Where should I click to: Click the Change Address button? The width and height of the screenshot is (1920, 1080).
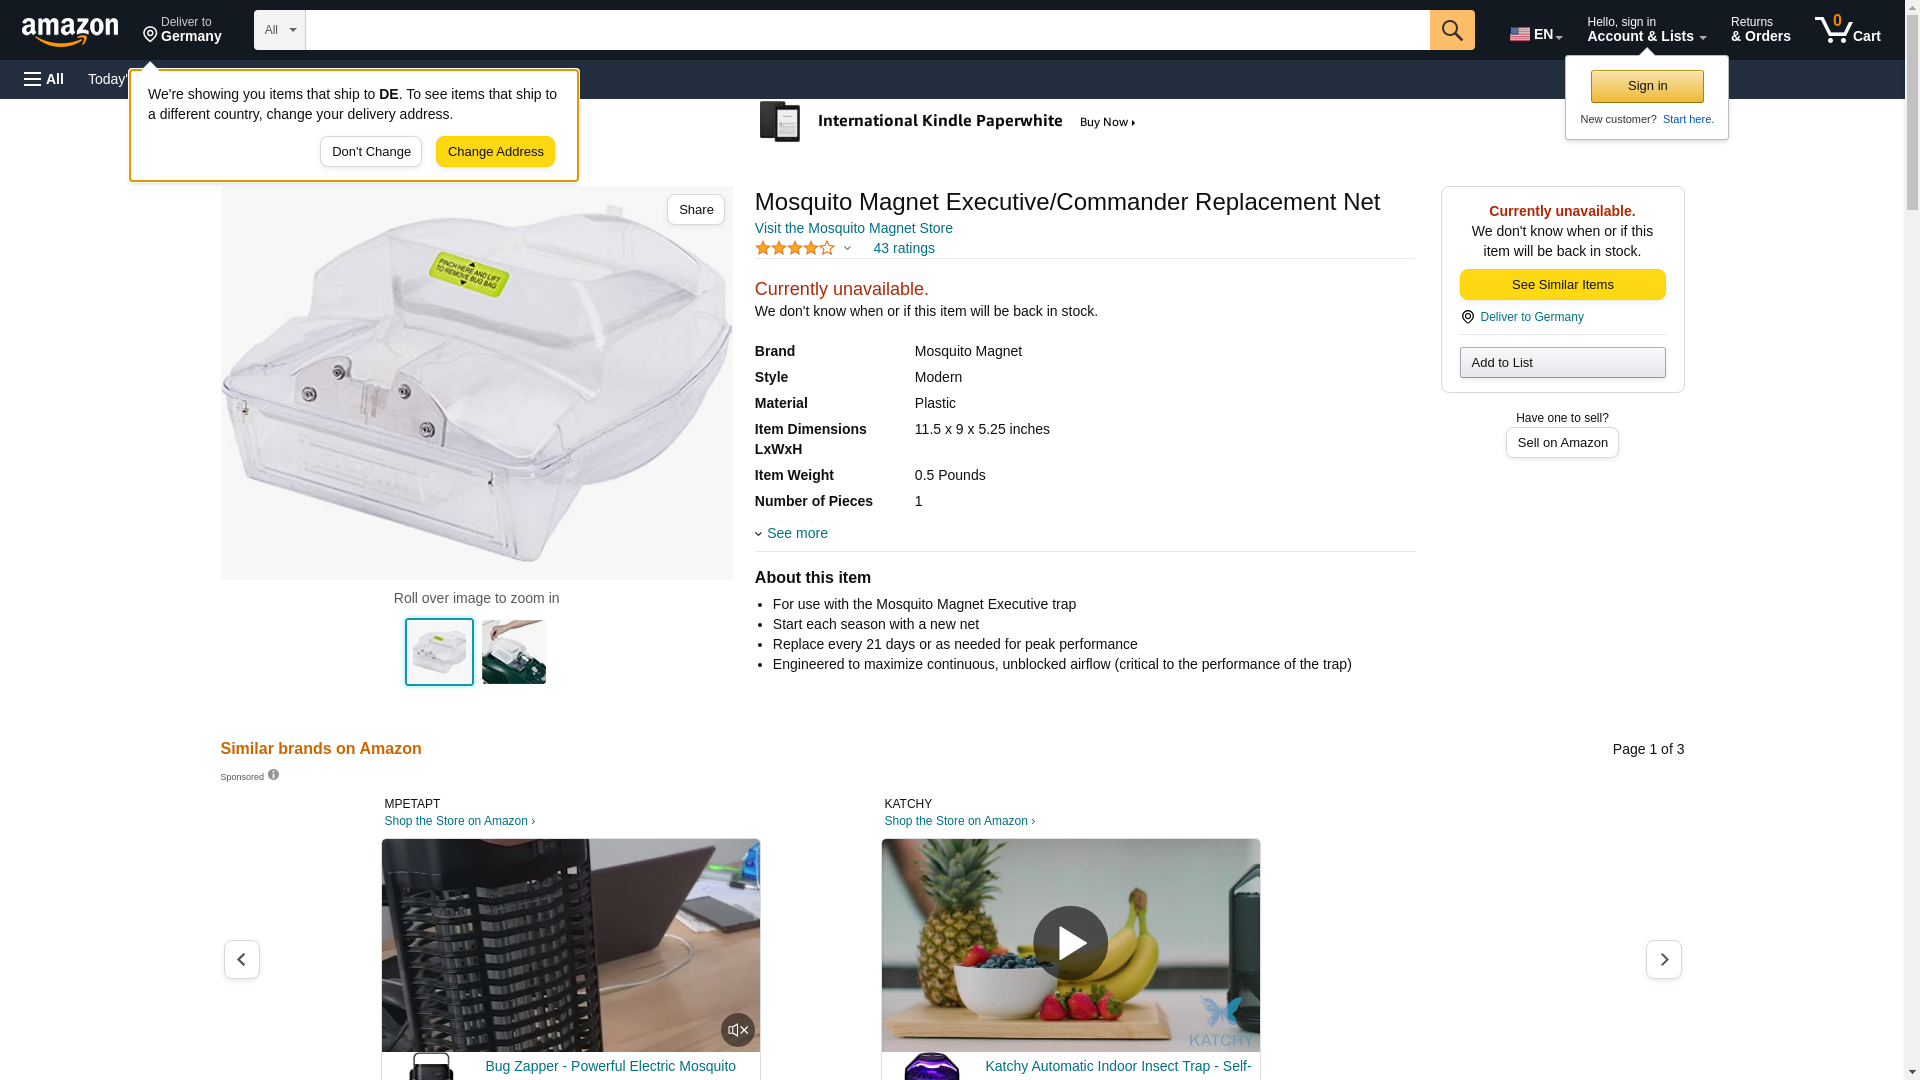(495, 152)
